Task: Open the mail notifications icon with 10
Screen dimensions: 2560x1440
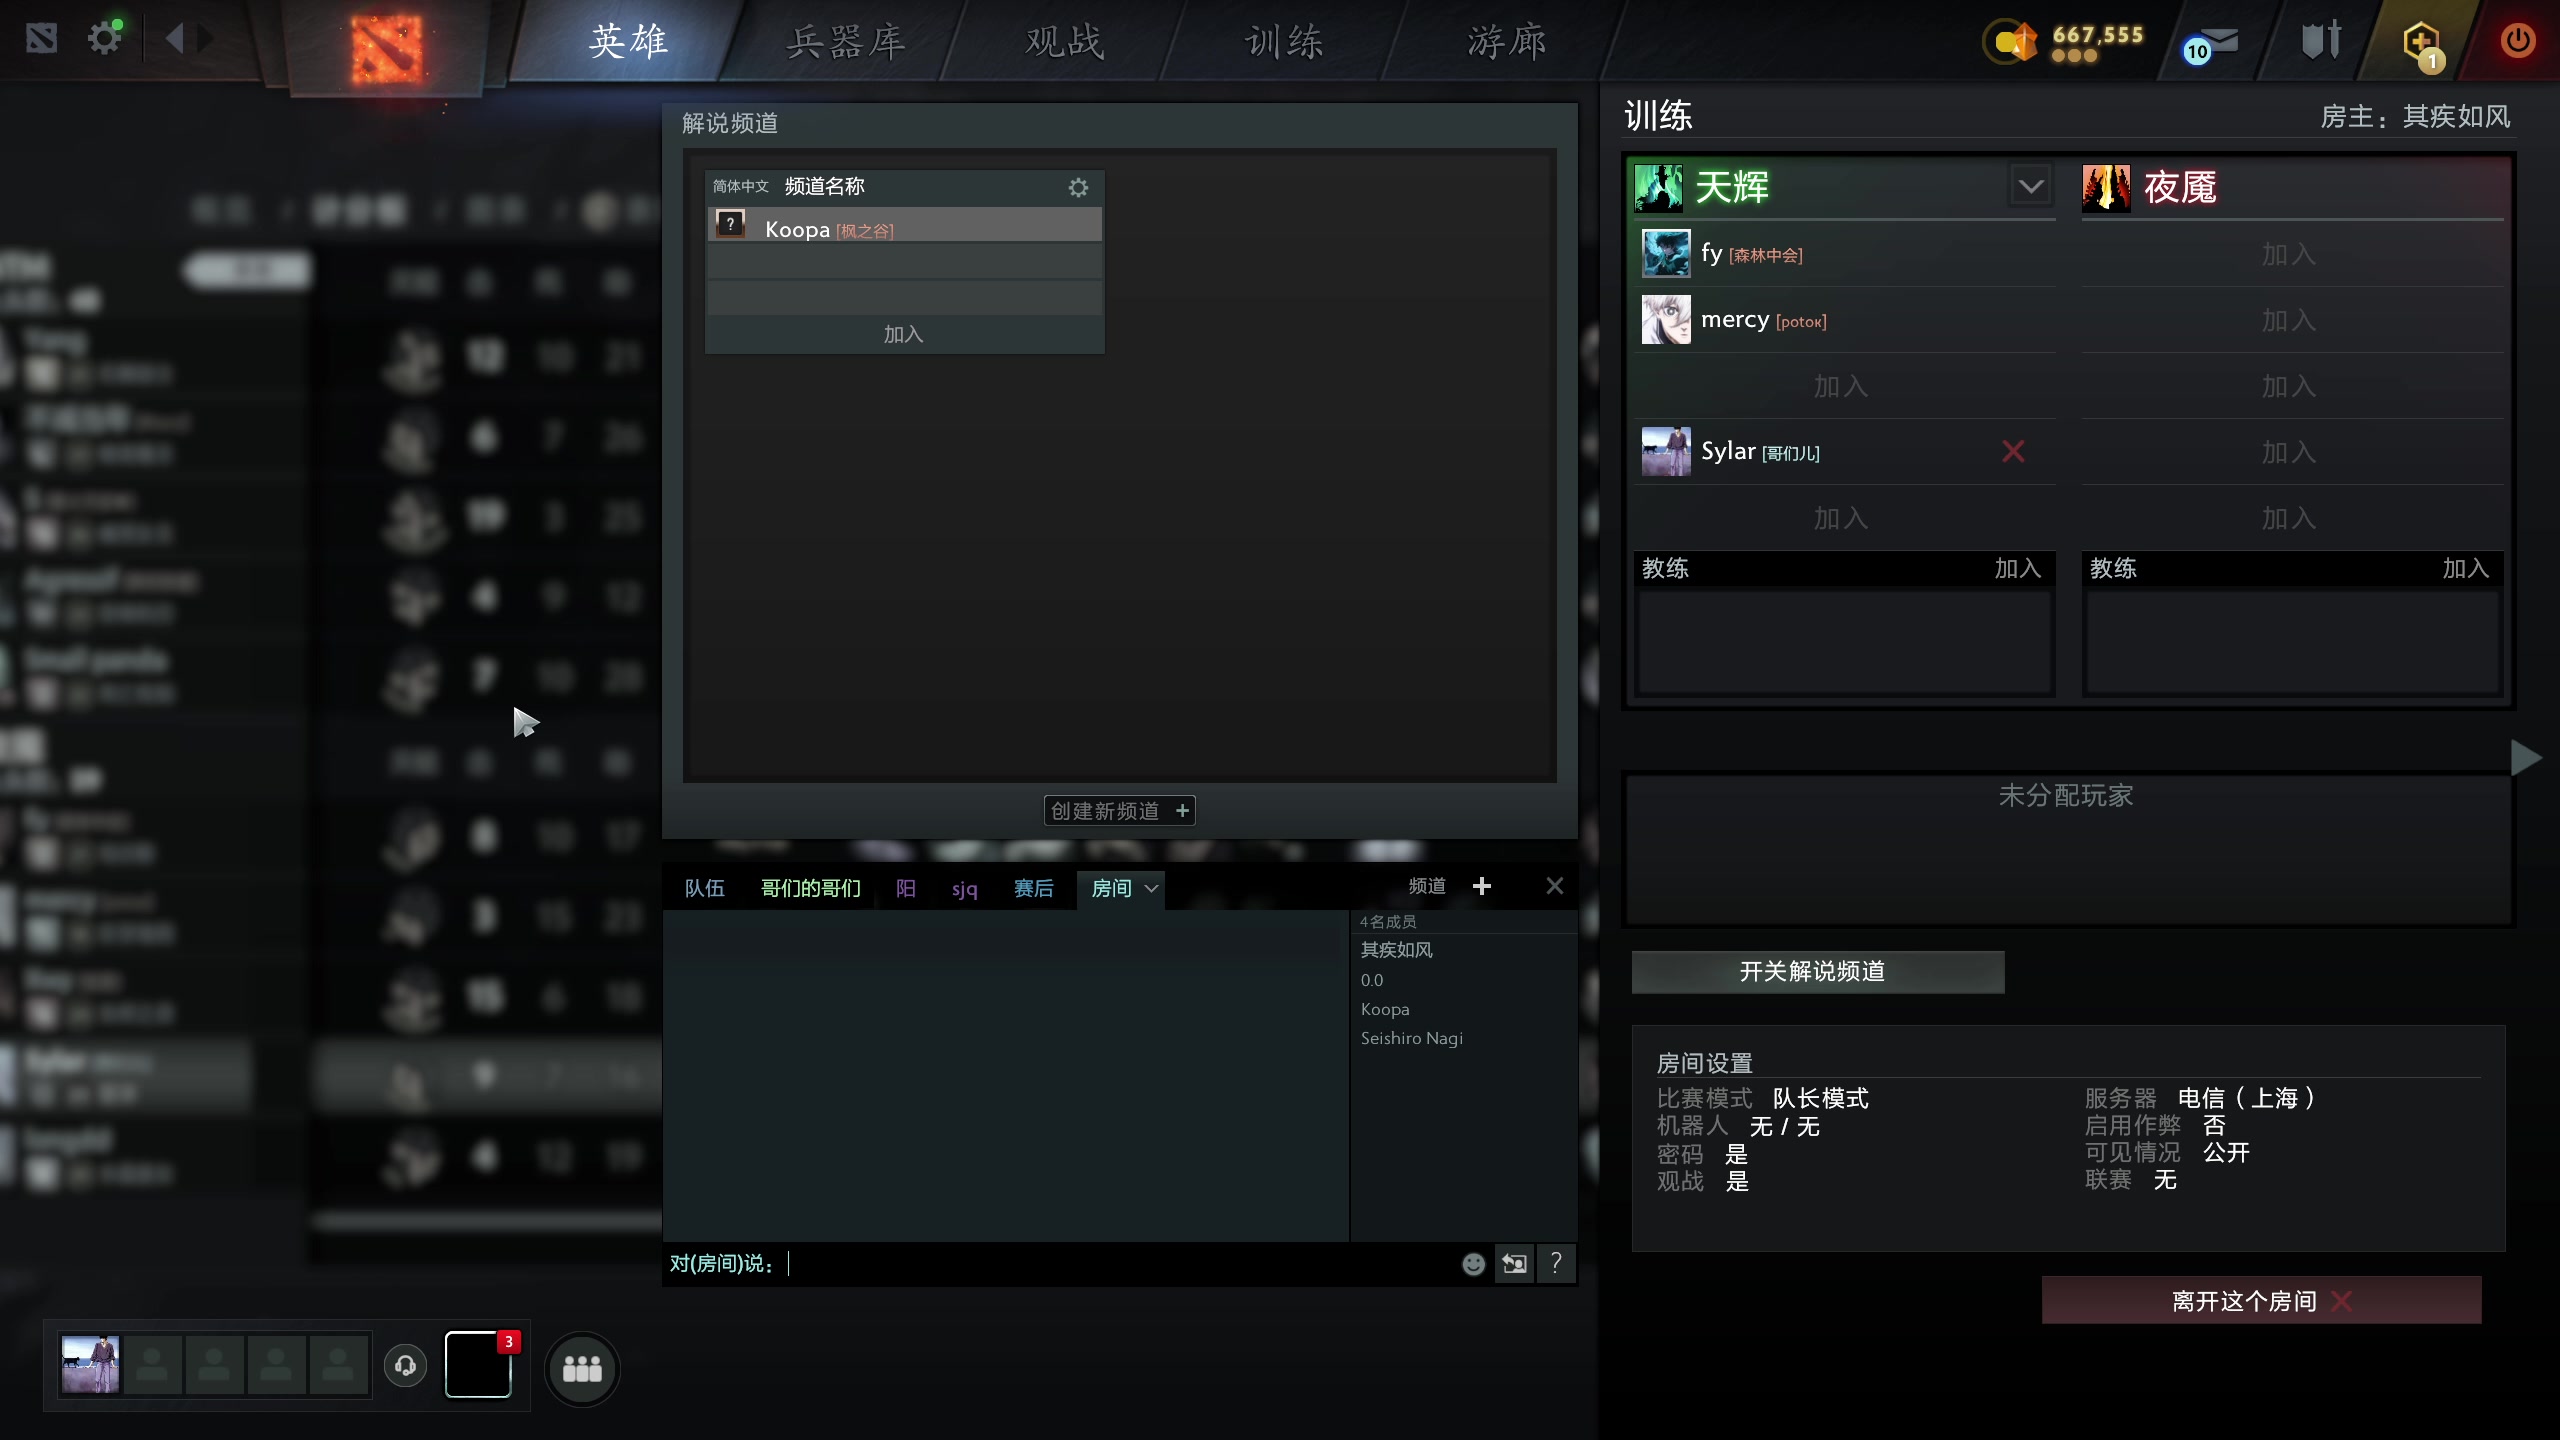Action: click(x=2212, y=45)
